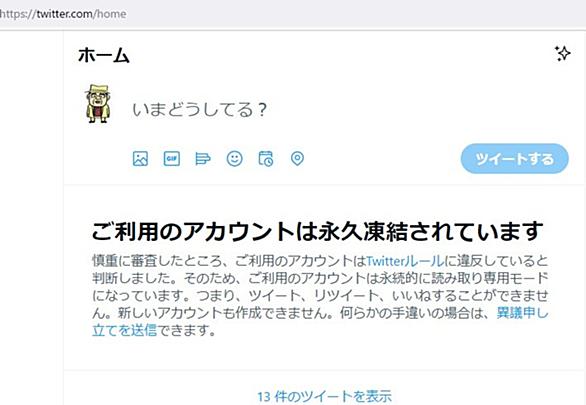Click the twitter.com/home address bar
This screenshot has height=405, width=586.
pos(293,14)
